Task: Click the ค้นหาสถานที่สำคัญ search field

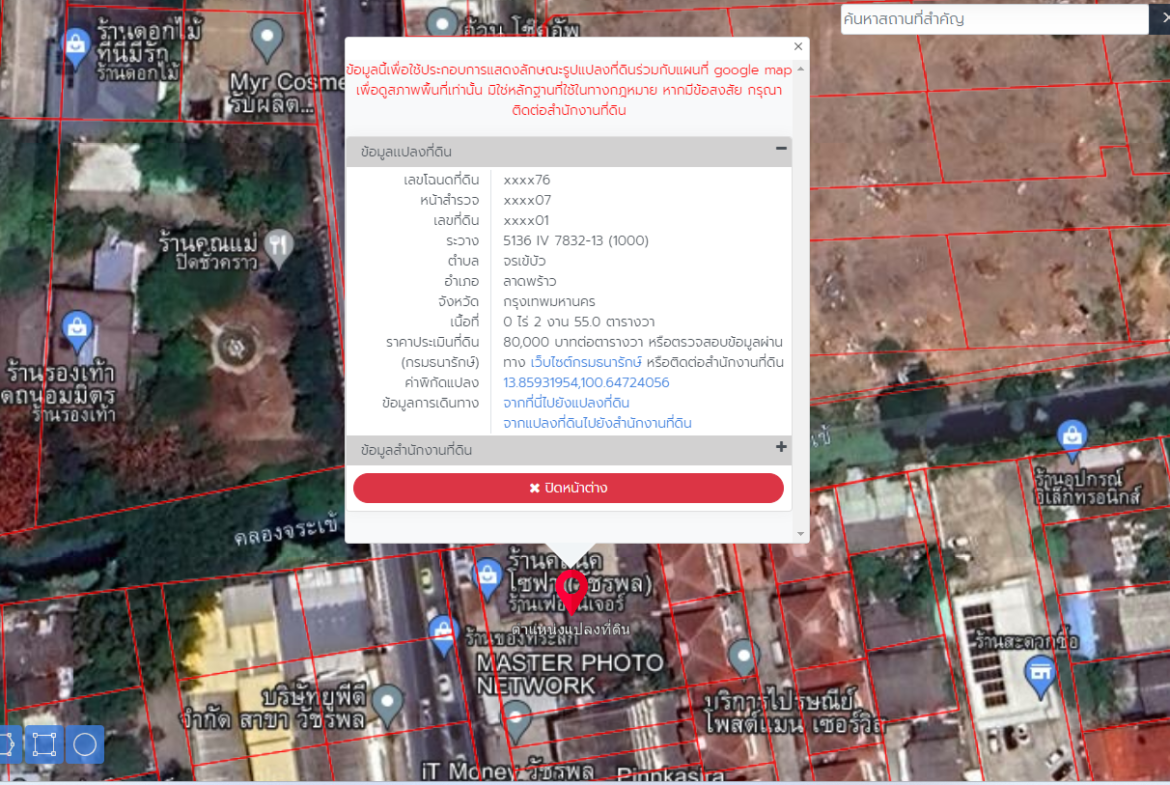Action: (993, 19)
